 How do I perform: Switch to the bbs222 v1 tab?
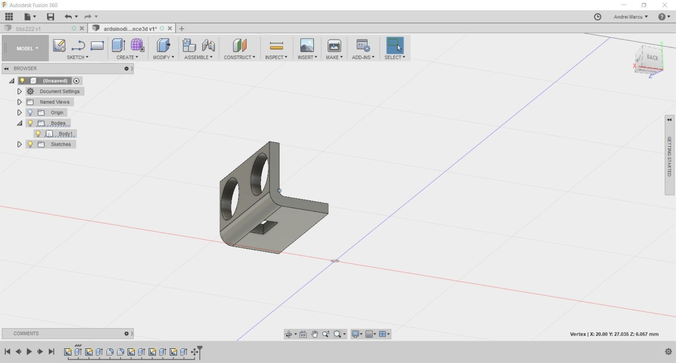(28, 28)
